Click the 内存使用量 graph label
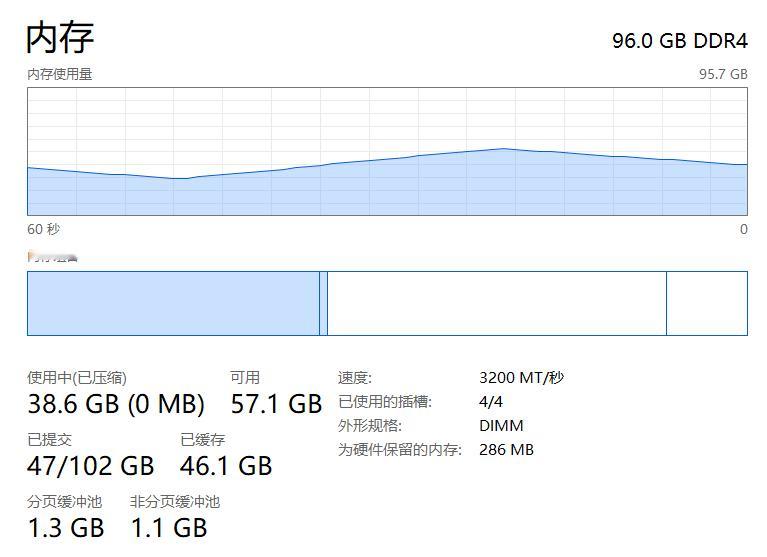 point(60,74)
